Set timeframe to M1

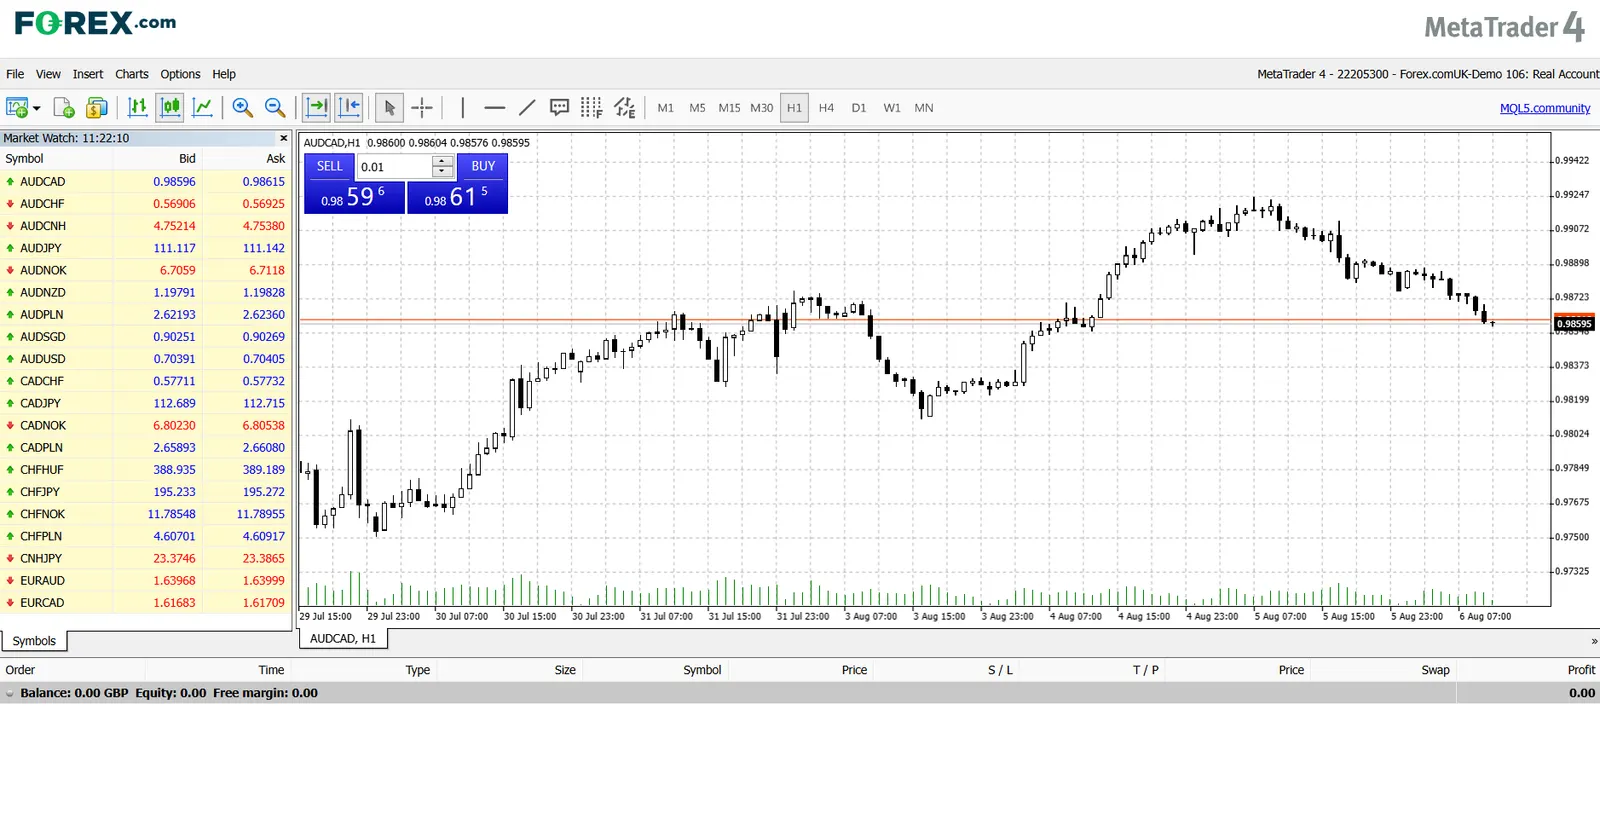(666, 108)
